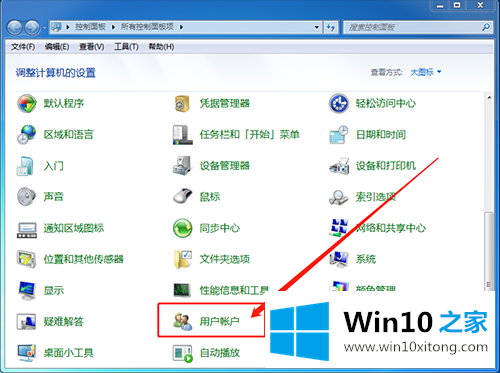500x373 pixels.
Task: Open the 默认程序 icon
Action: 27,103
